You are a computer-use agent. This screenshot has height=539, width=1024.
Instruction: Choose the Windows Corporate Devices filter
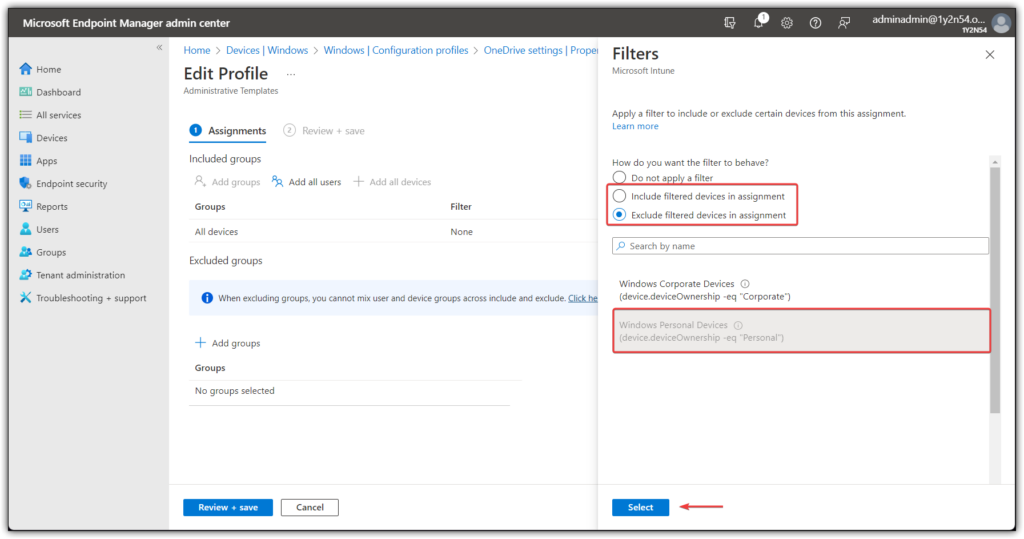pos(800,290)
